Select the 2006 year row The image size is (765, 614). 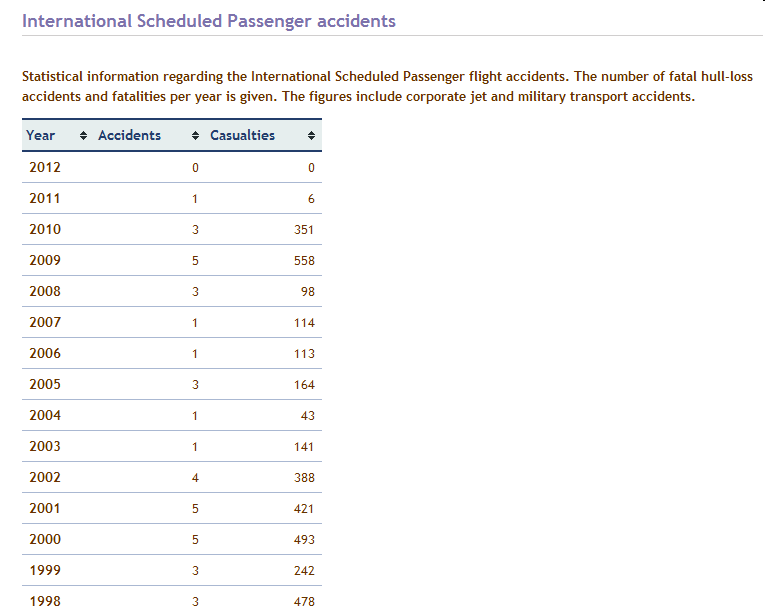[172, 353]
